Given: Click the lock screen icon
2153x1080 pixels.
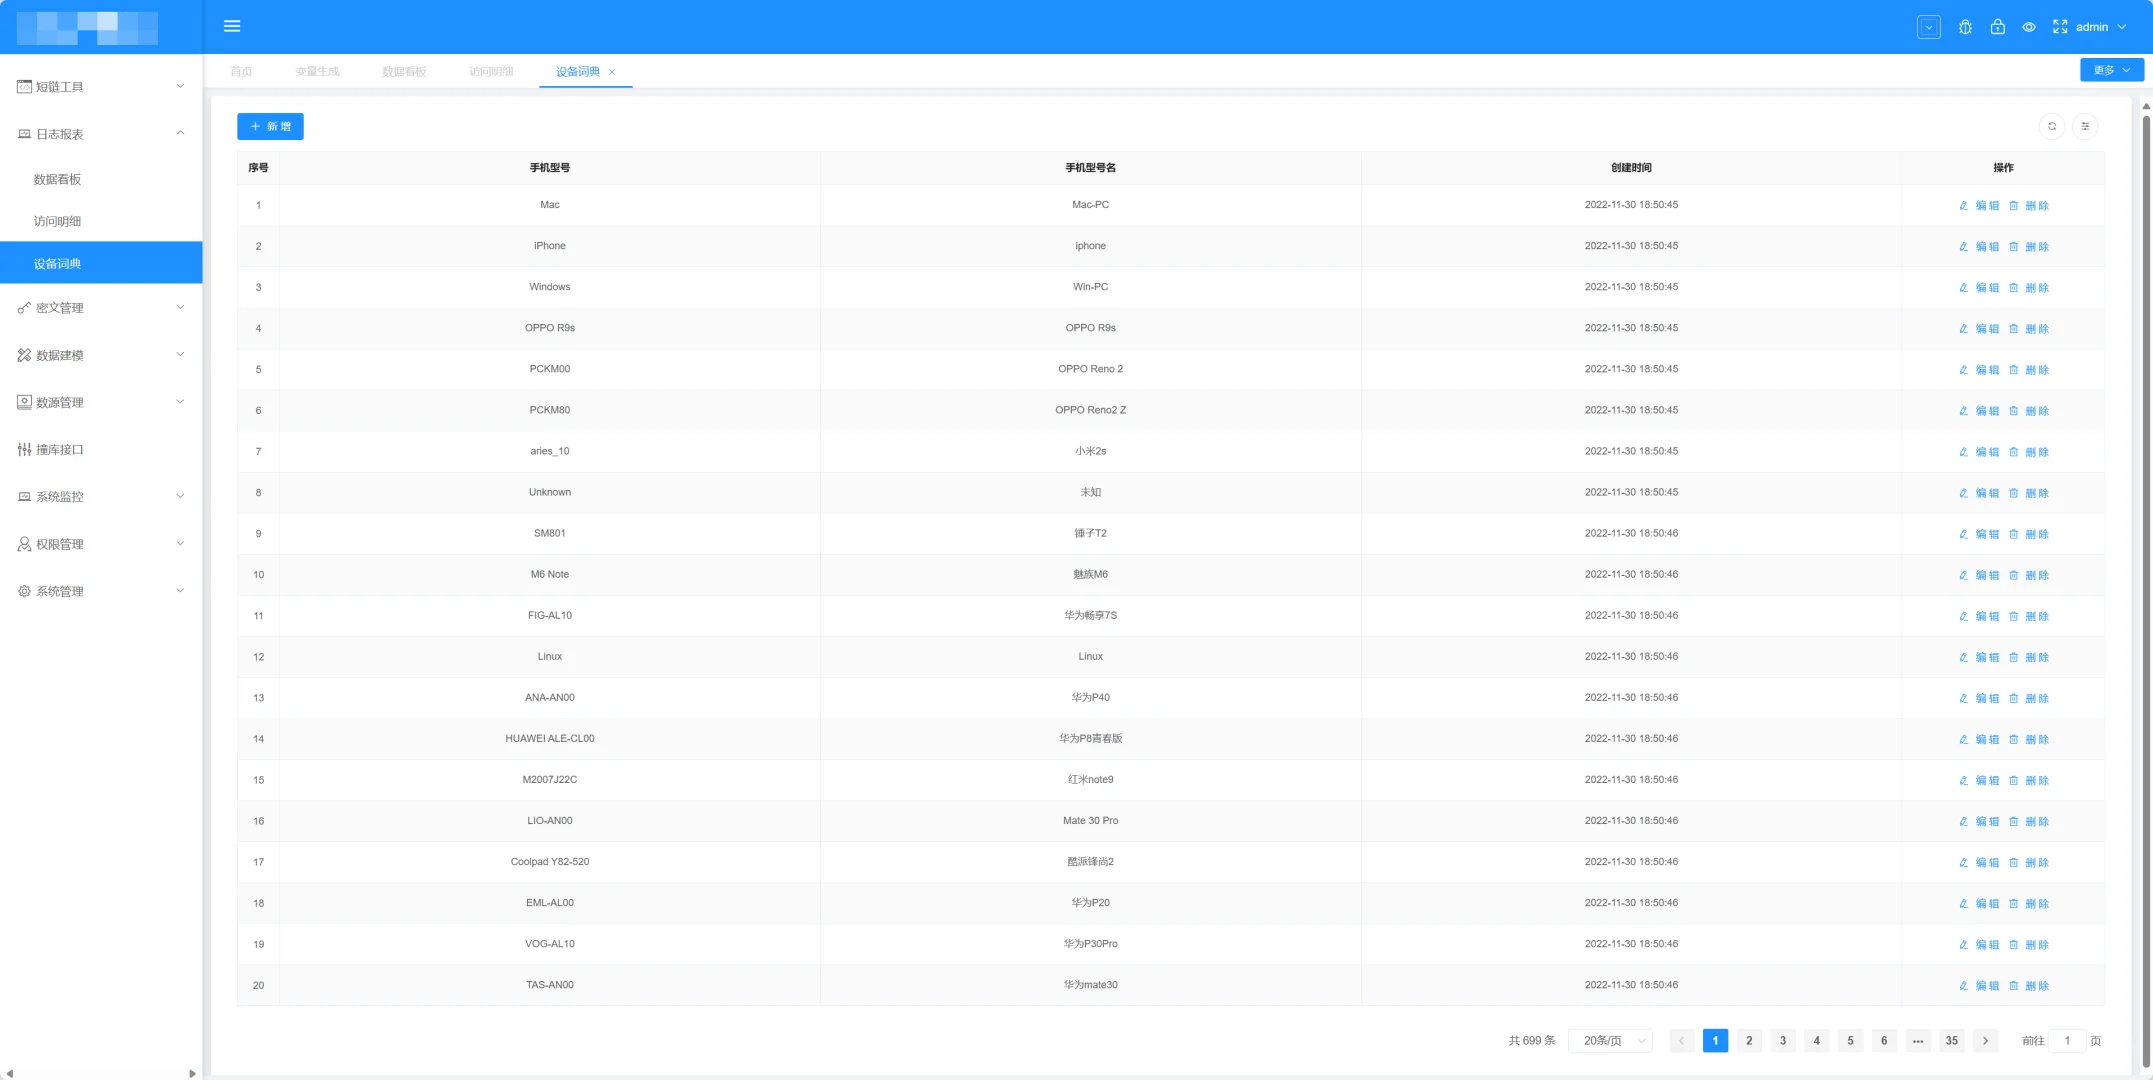Looking at the screenshot, I should coord(1997,27).
